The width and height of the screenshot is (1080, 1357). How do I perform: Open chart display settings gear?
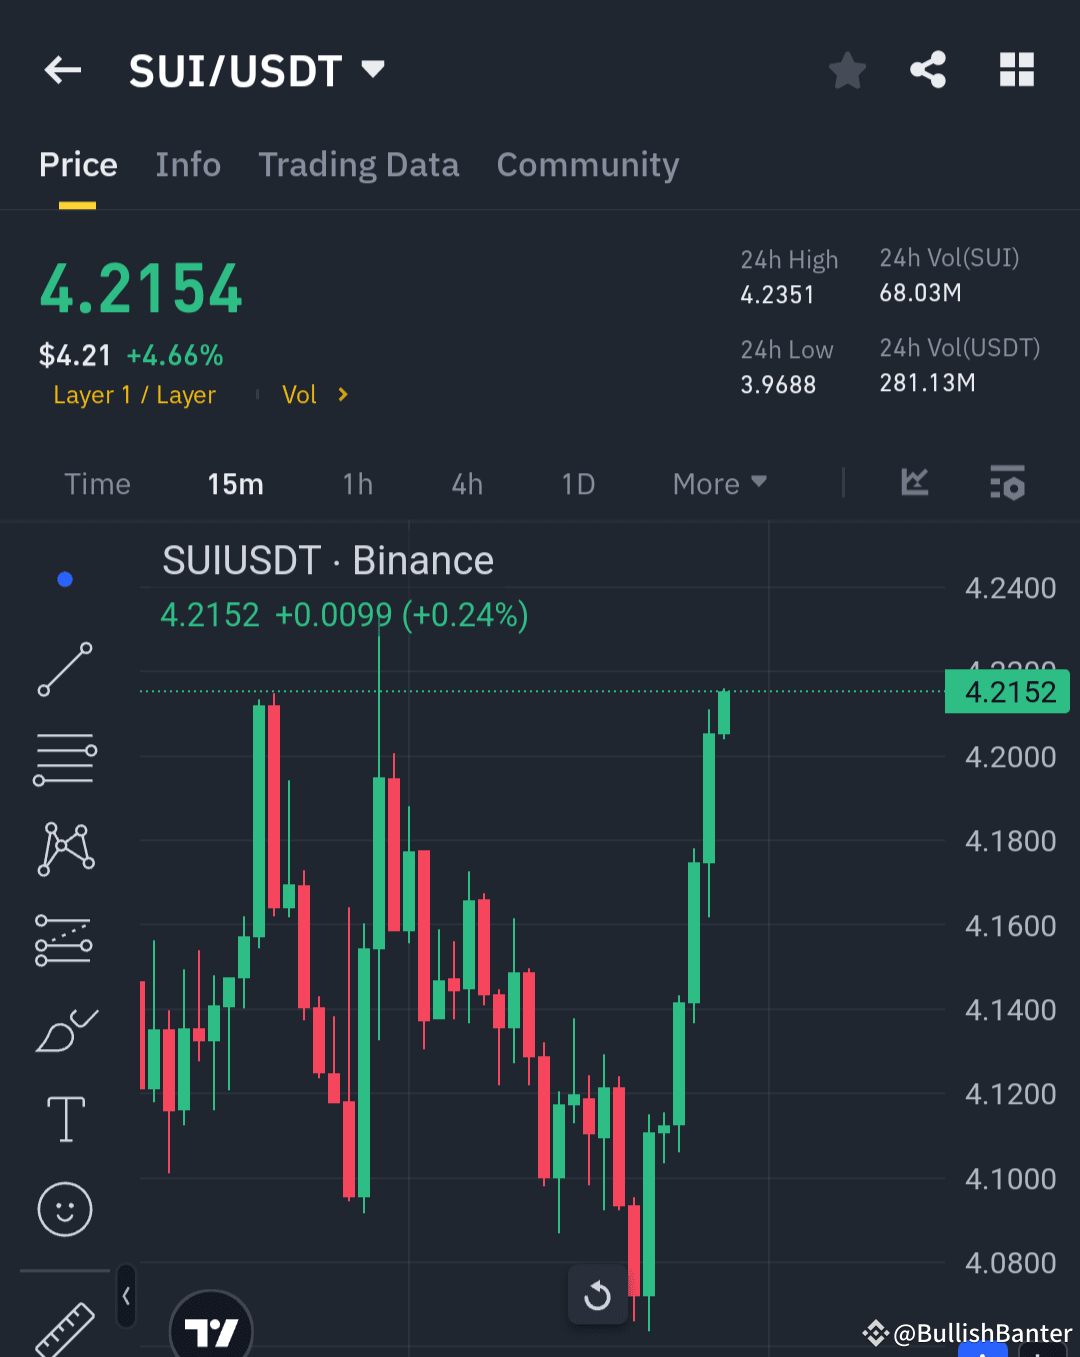click(1007, 483)
